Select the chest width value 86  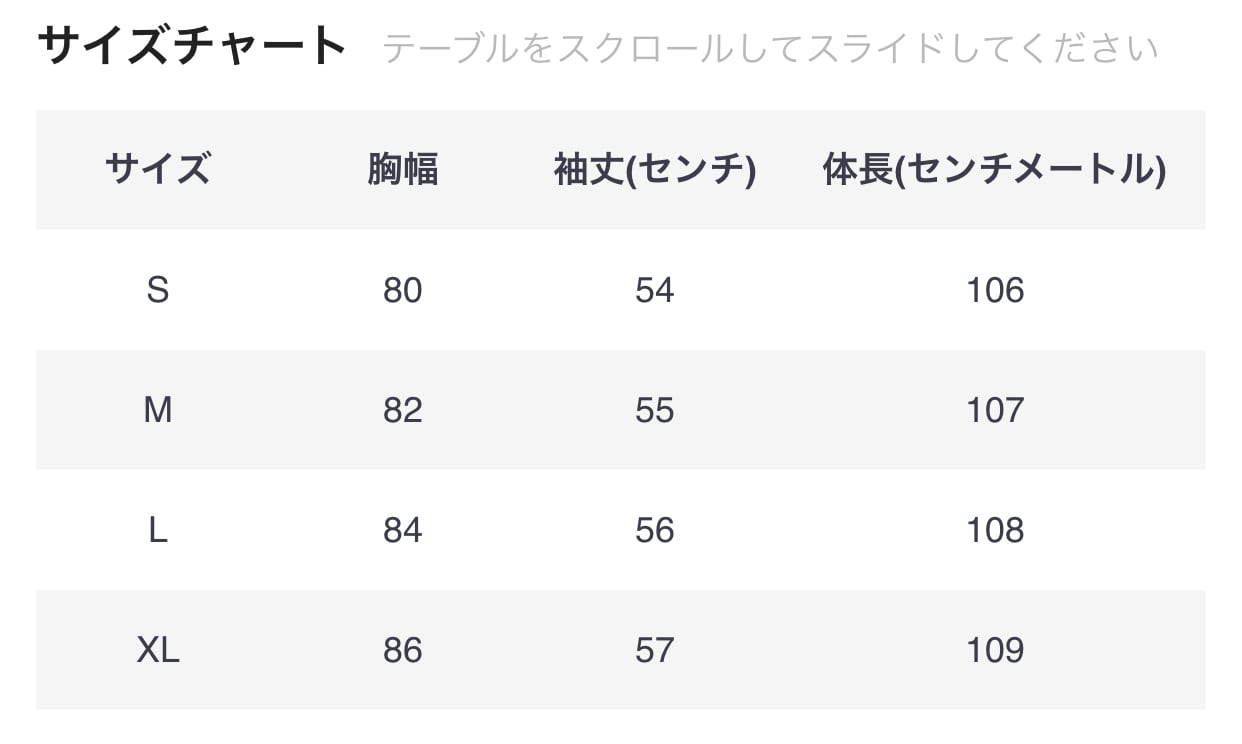click(402, 650)
